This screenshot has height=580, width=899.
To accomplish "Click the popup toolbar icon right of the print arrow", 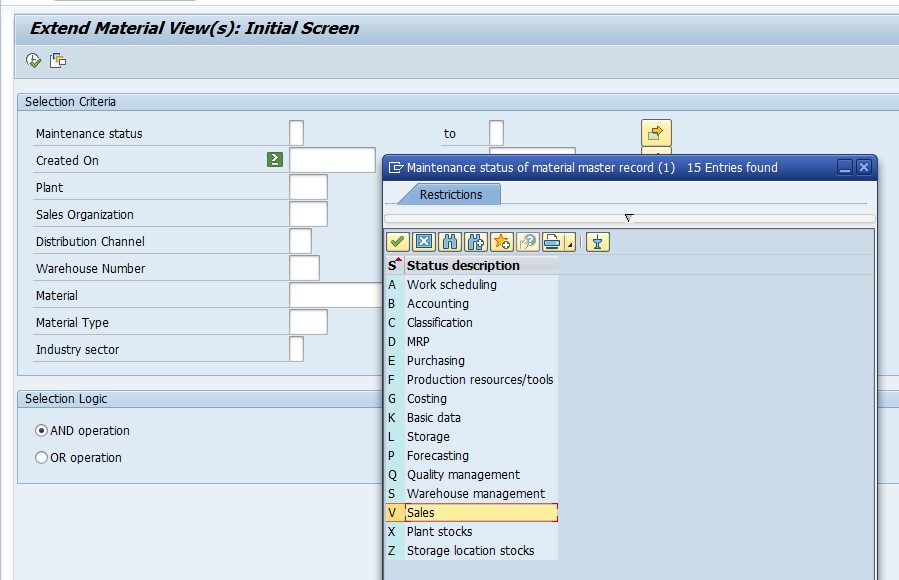I will pyautogui.click(x=597, y=242).
